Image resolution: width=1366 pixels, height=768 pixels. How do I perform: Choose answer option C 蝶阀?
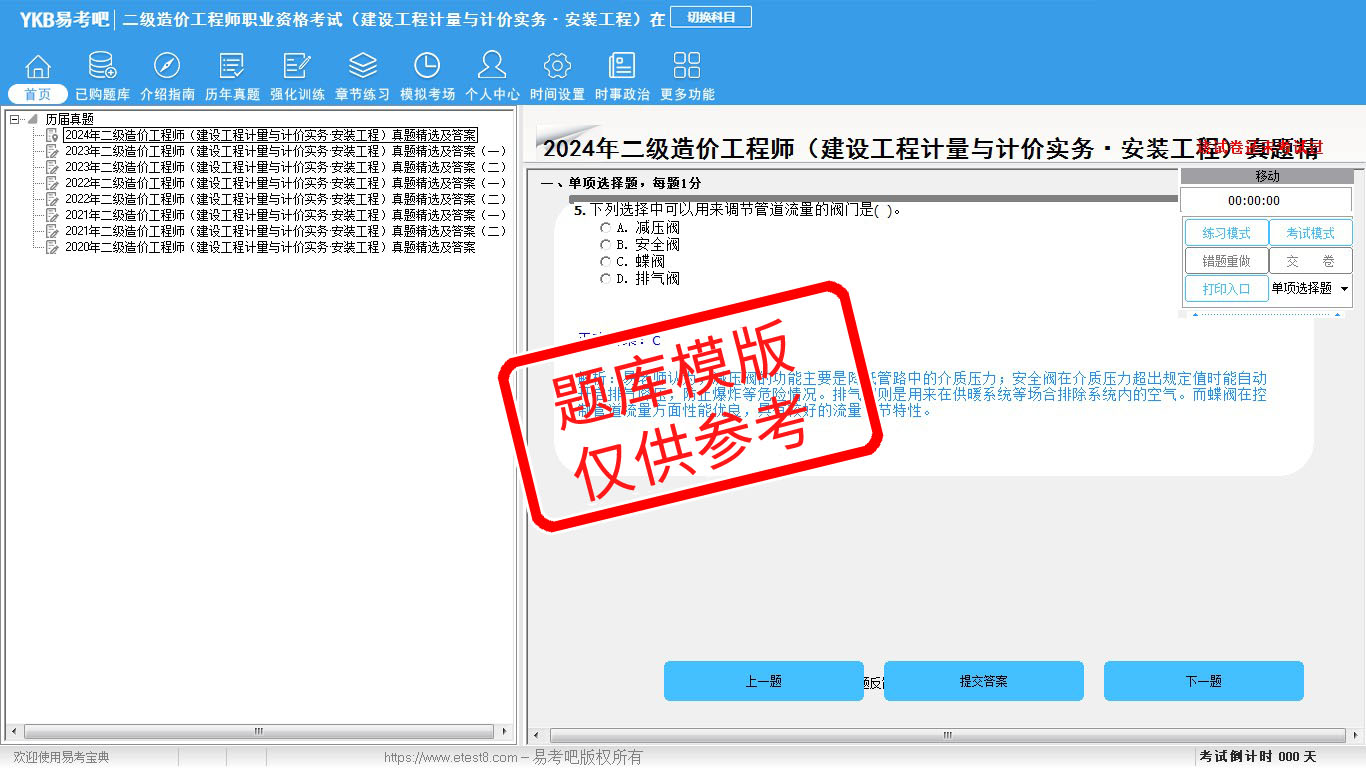tap(606, 262)
